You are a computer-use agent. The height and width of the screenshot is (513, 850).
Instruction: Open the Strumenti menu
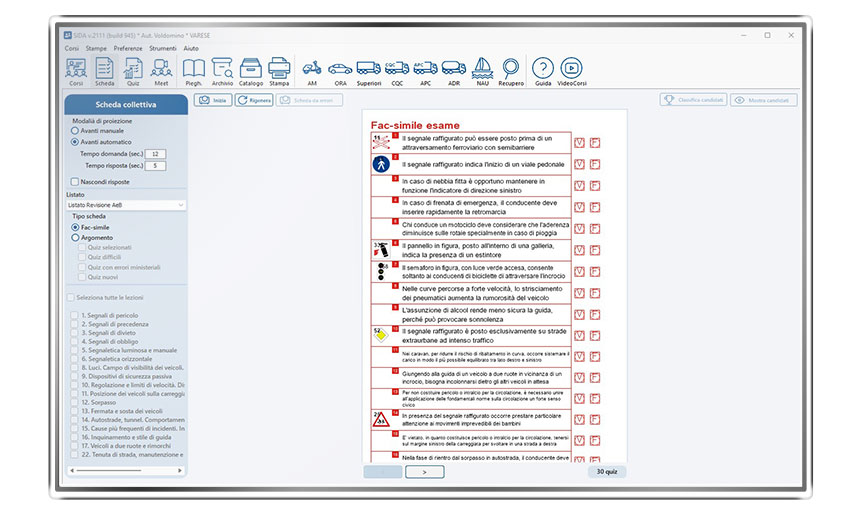(x=163, y=48)
